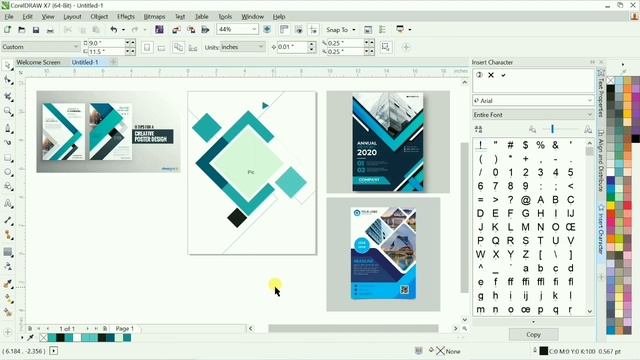Toggle the Show Grid button
The width and height of the screenshot is (640, 360).
click(x=299, y=29)
